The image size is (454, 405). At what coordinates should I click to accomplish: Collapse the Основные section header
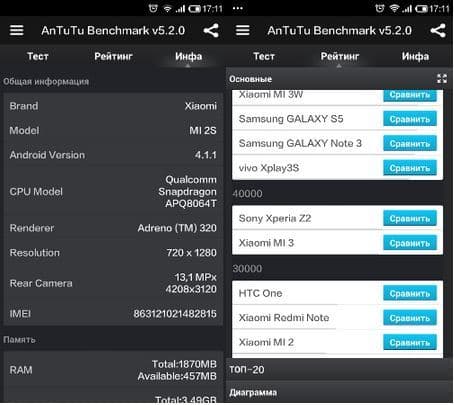click(340, 79)
